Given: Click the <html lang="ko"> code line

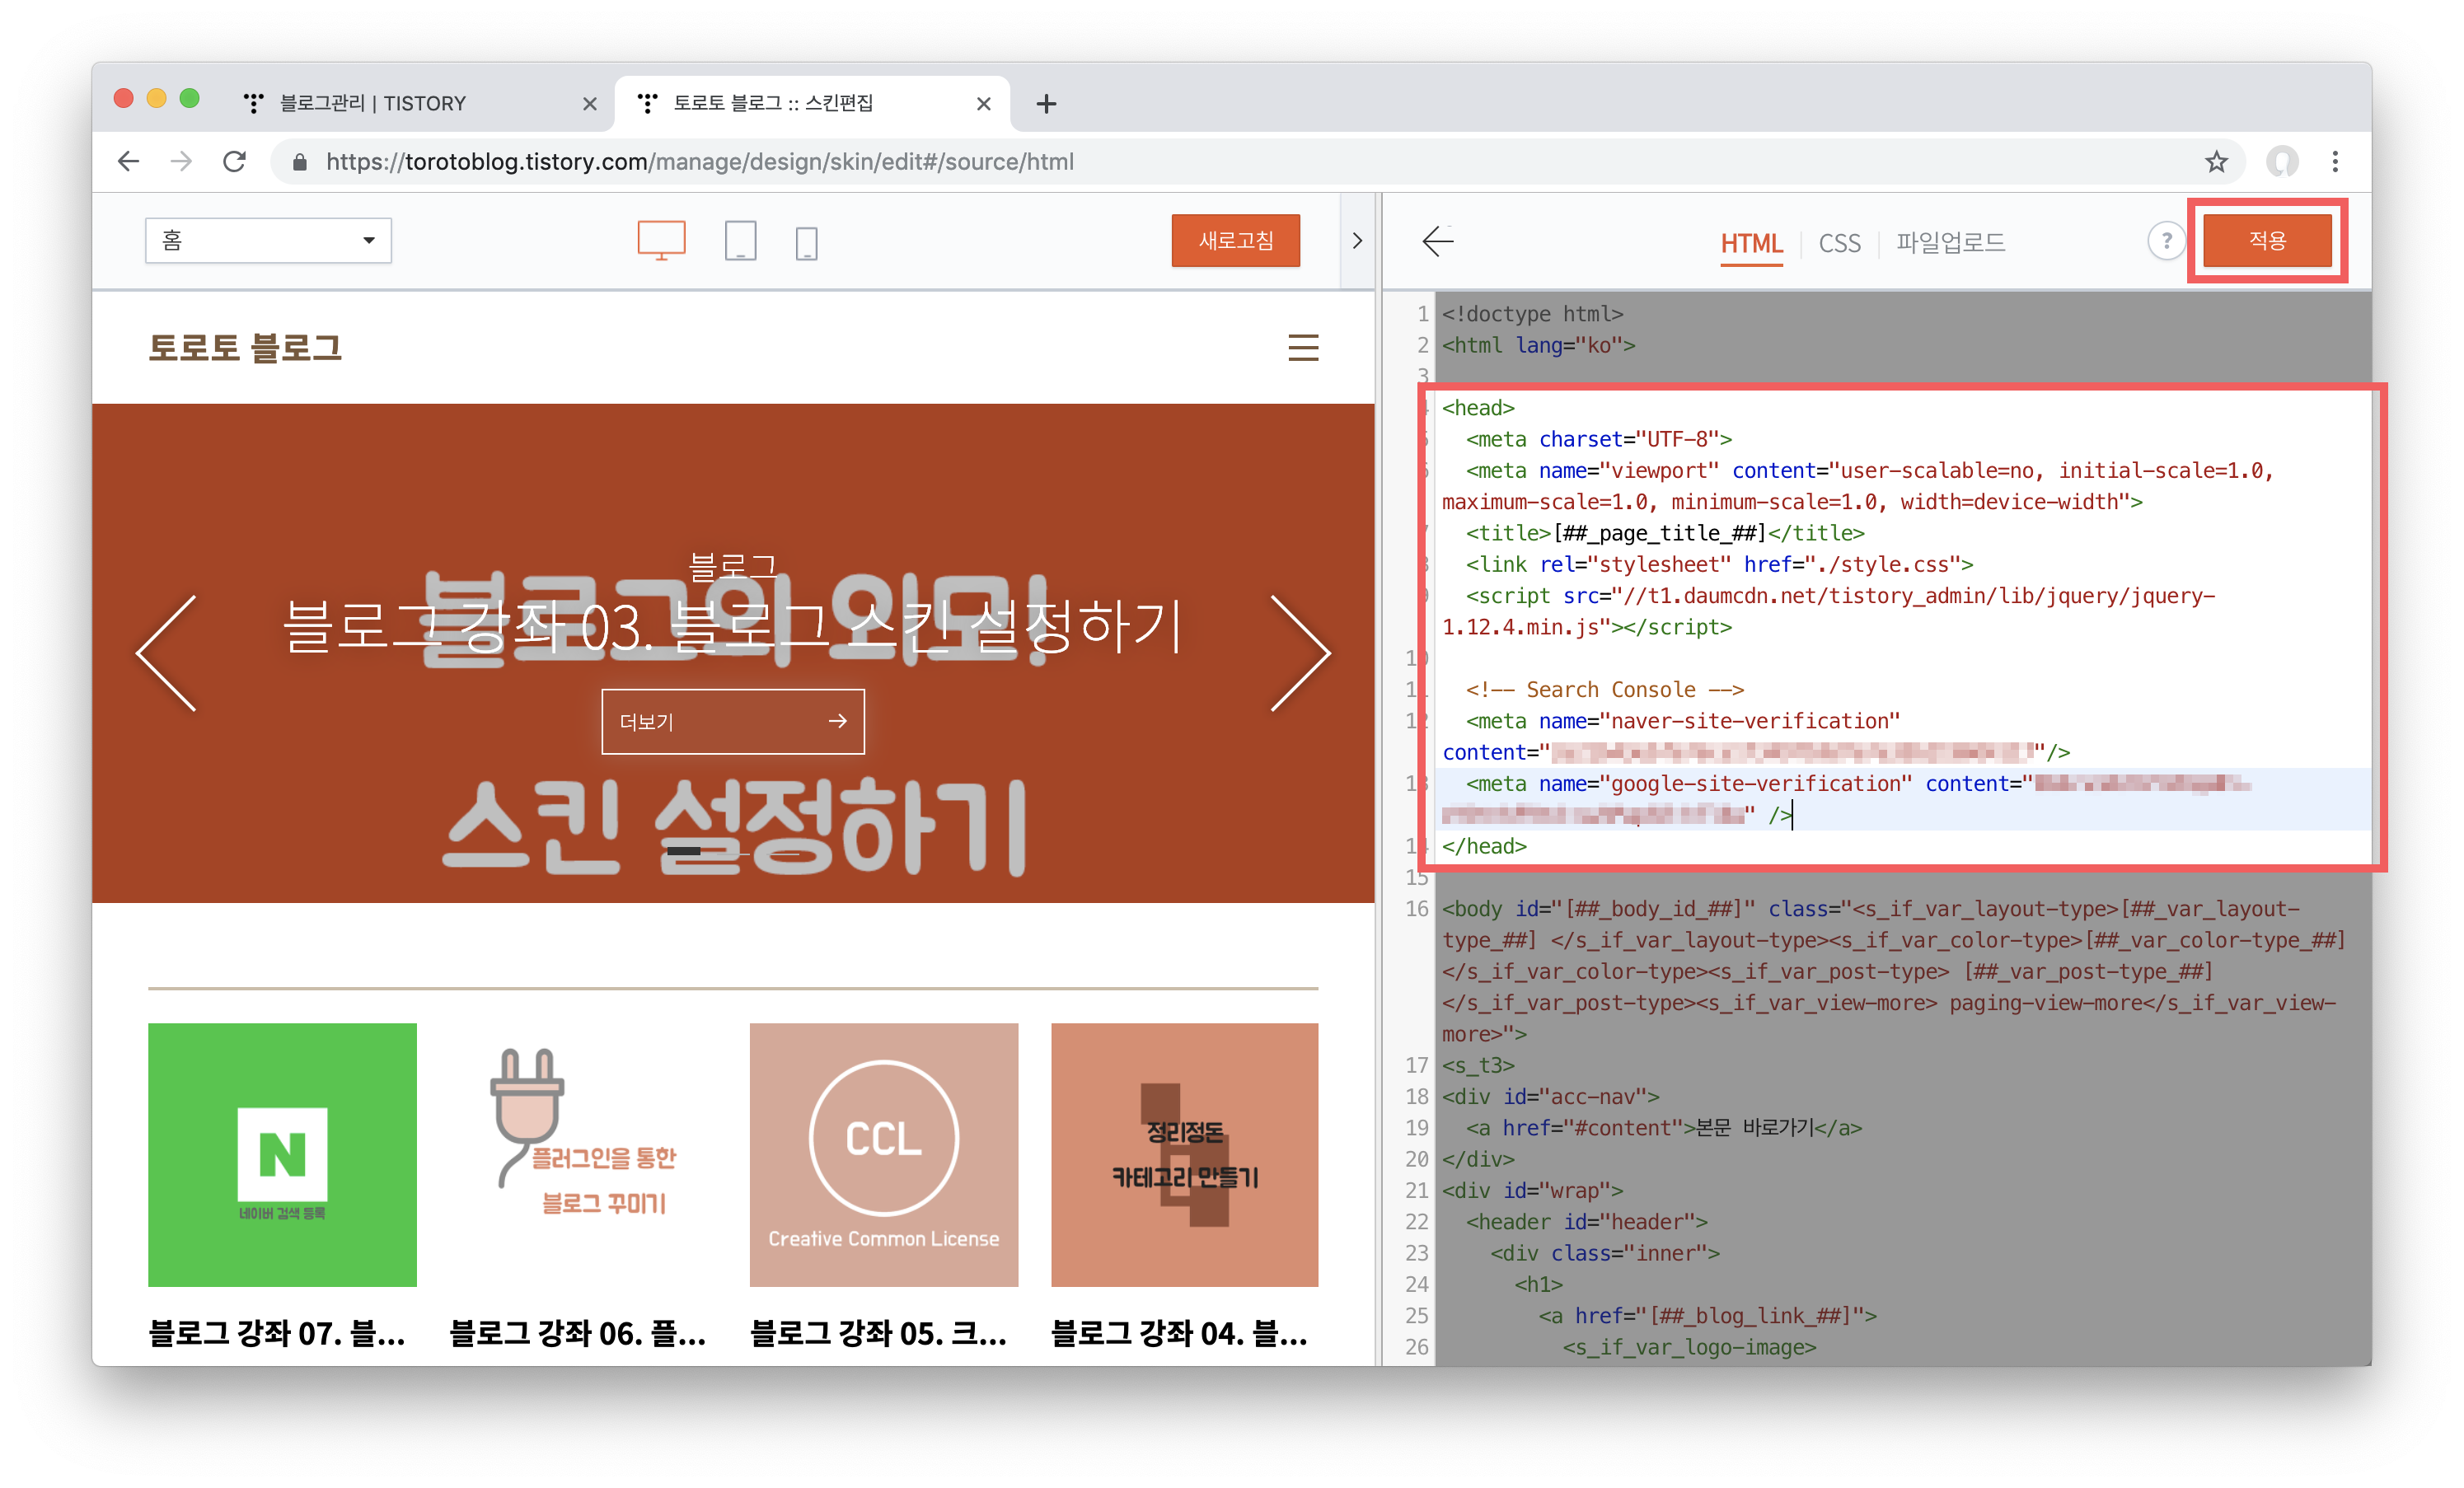Looking at the screenshot, I should [1538, 345].
